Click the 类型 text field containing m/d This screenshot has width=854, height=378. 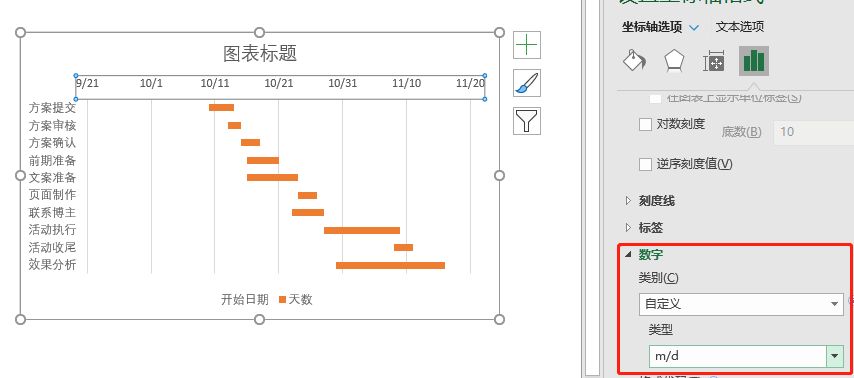[x=738, y=357]
